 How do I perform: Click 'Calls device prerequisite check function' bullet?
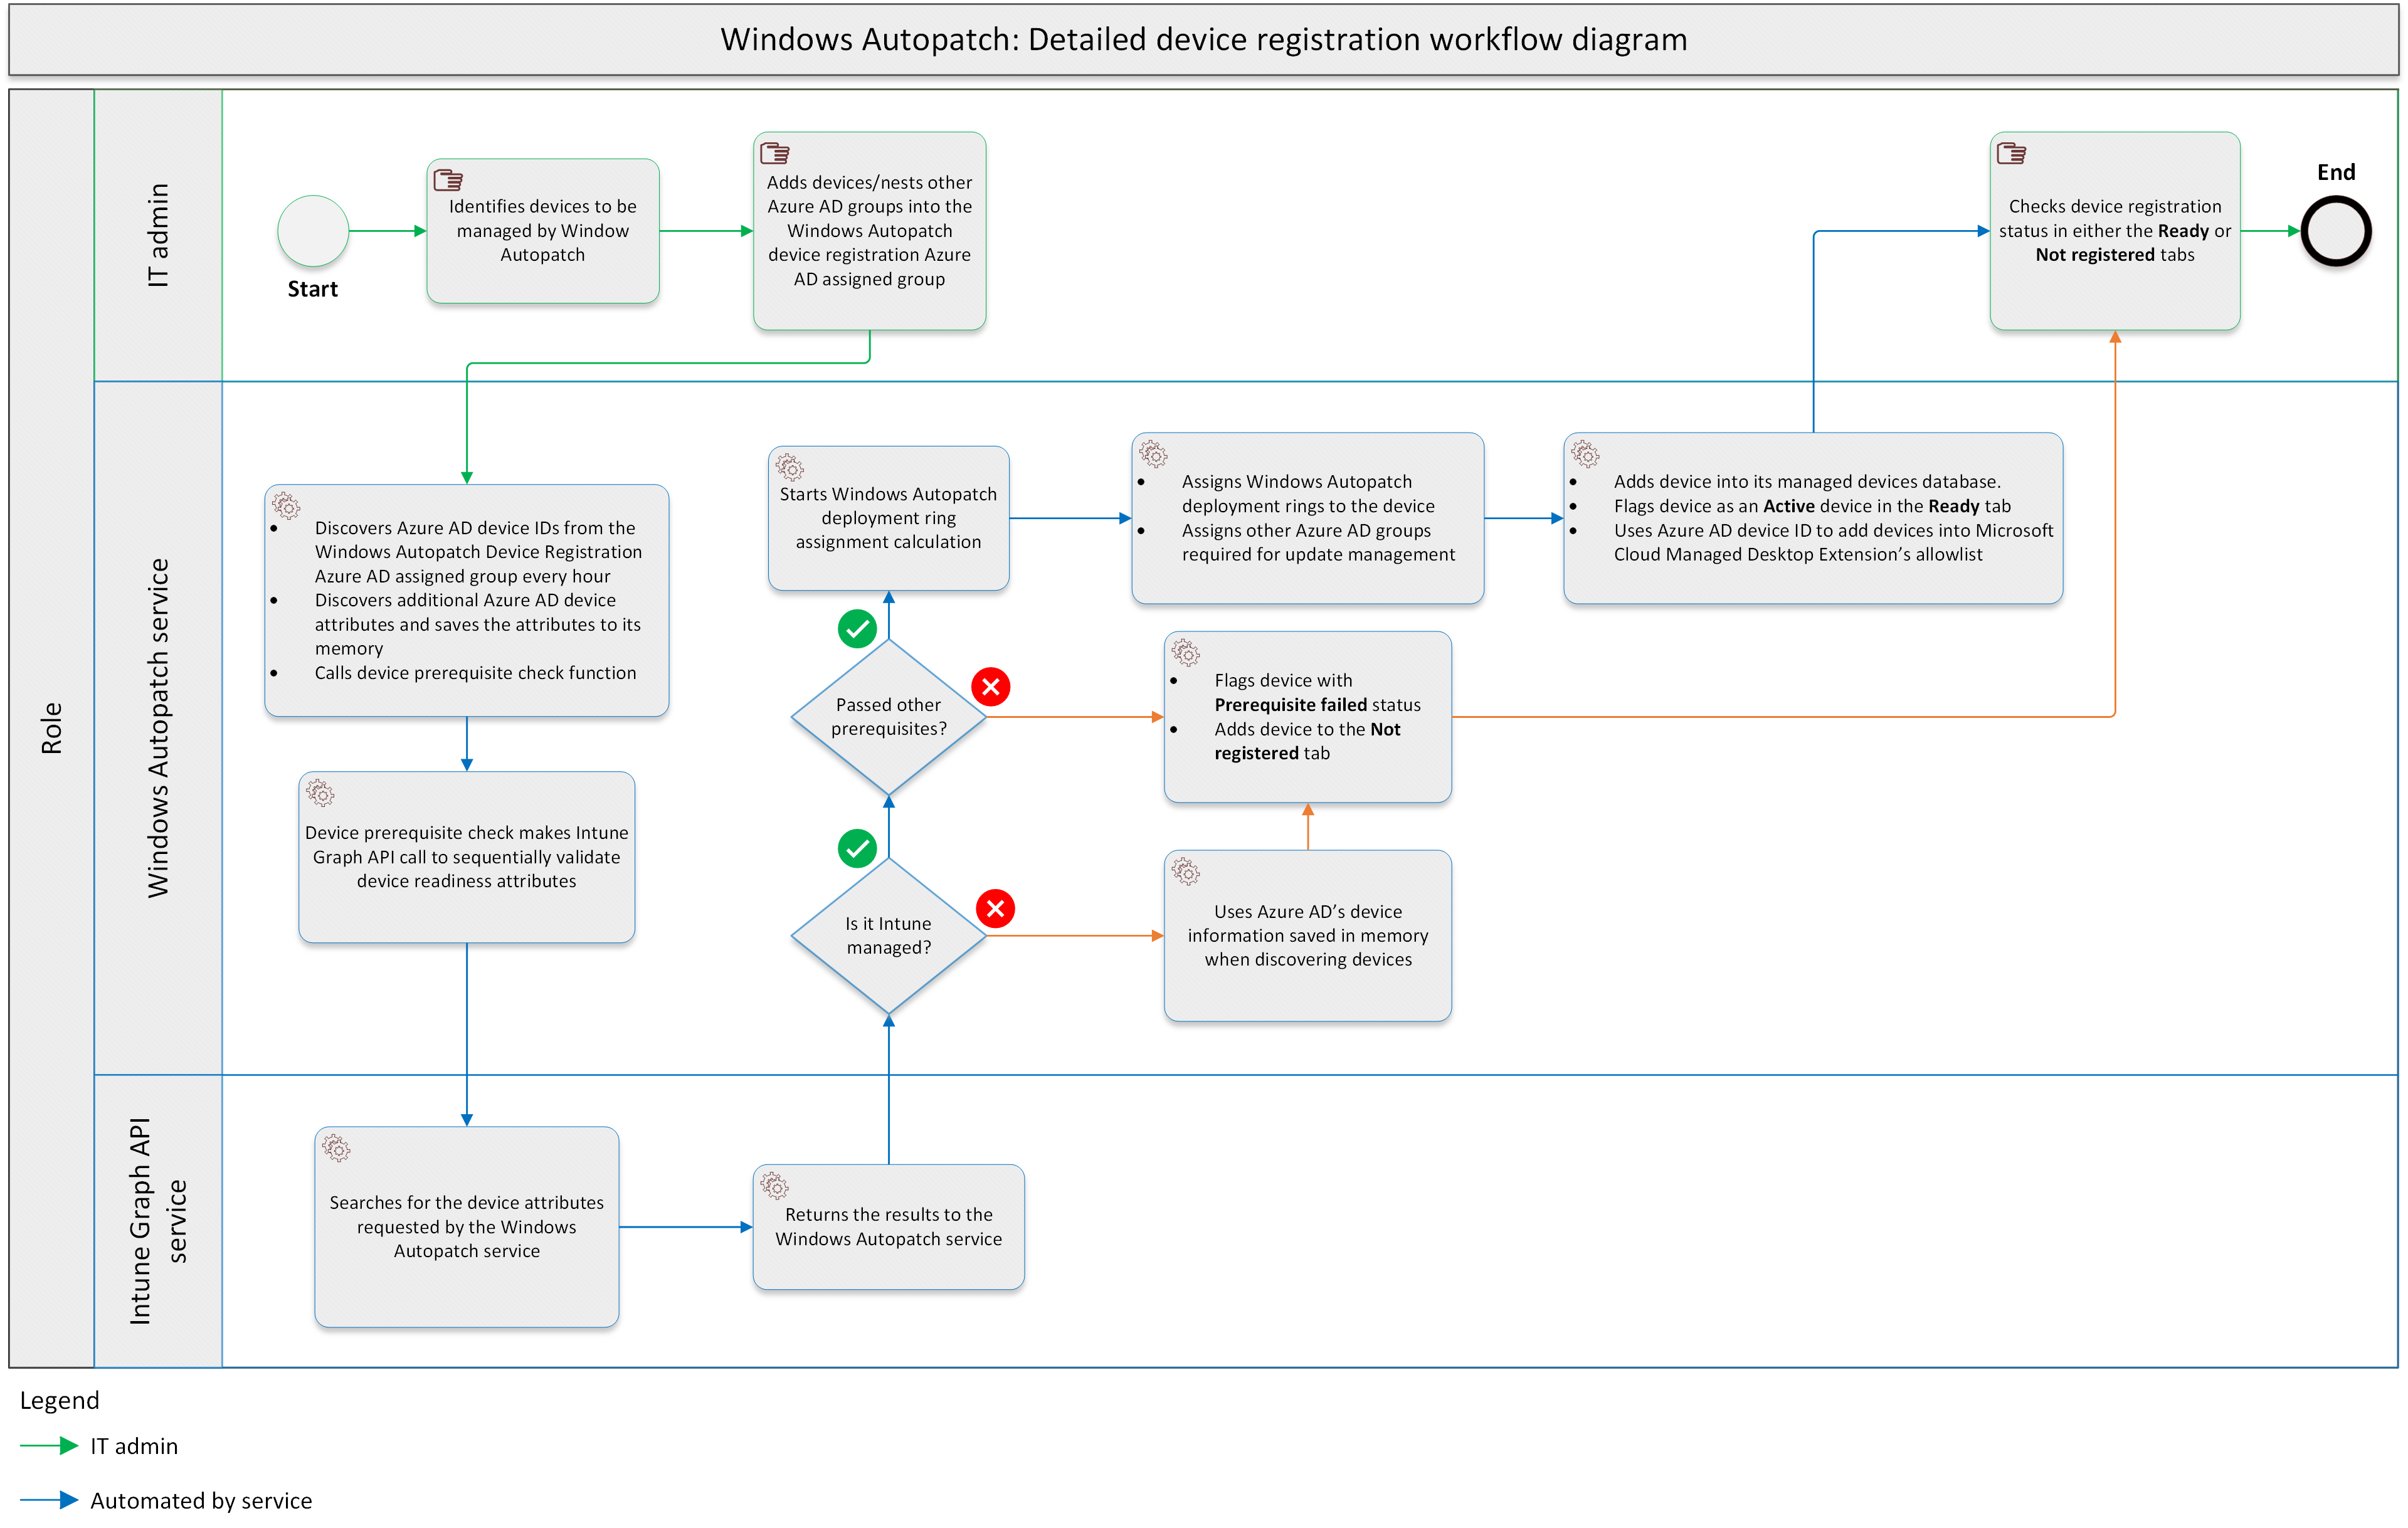(475, 673)
